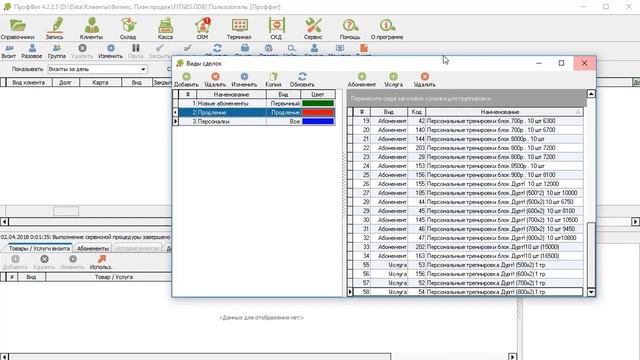The height and width of the screenshot is (360, 640).
Task: Click down arrow of dialog list scrollbar
Action: tap(591, 292)
